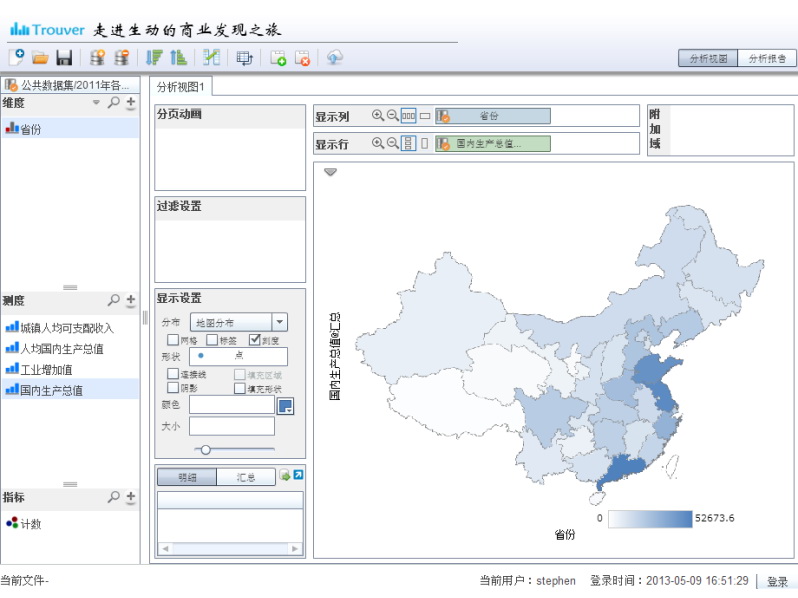Switch to the 分析视图 tab button

coord(708,59)
